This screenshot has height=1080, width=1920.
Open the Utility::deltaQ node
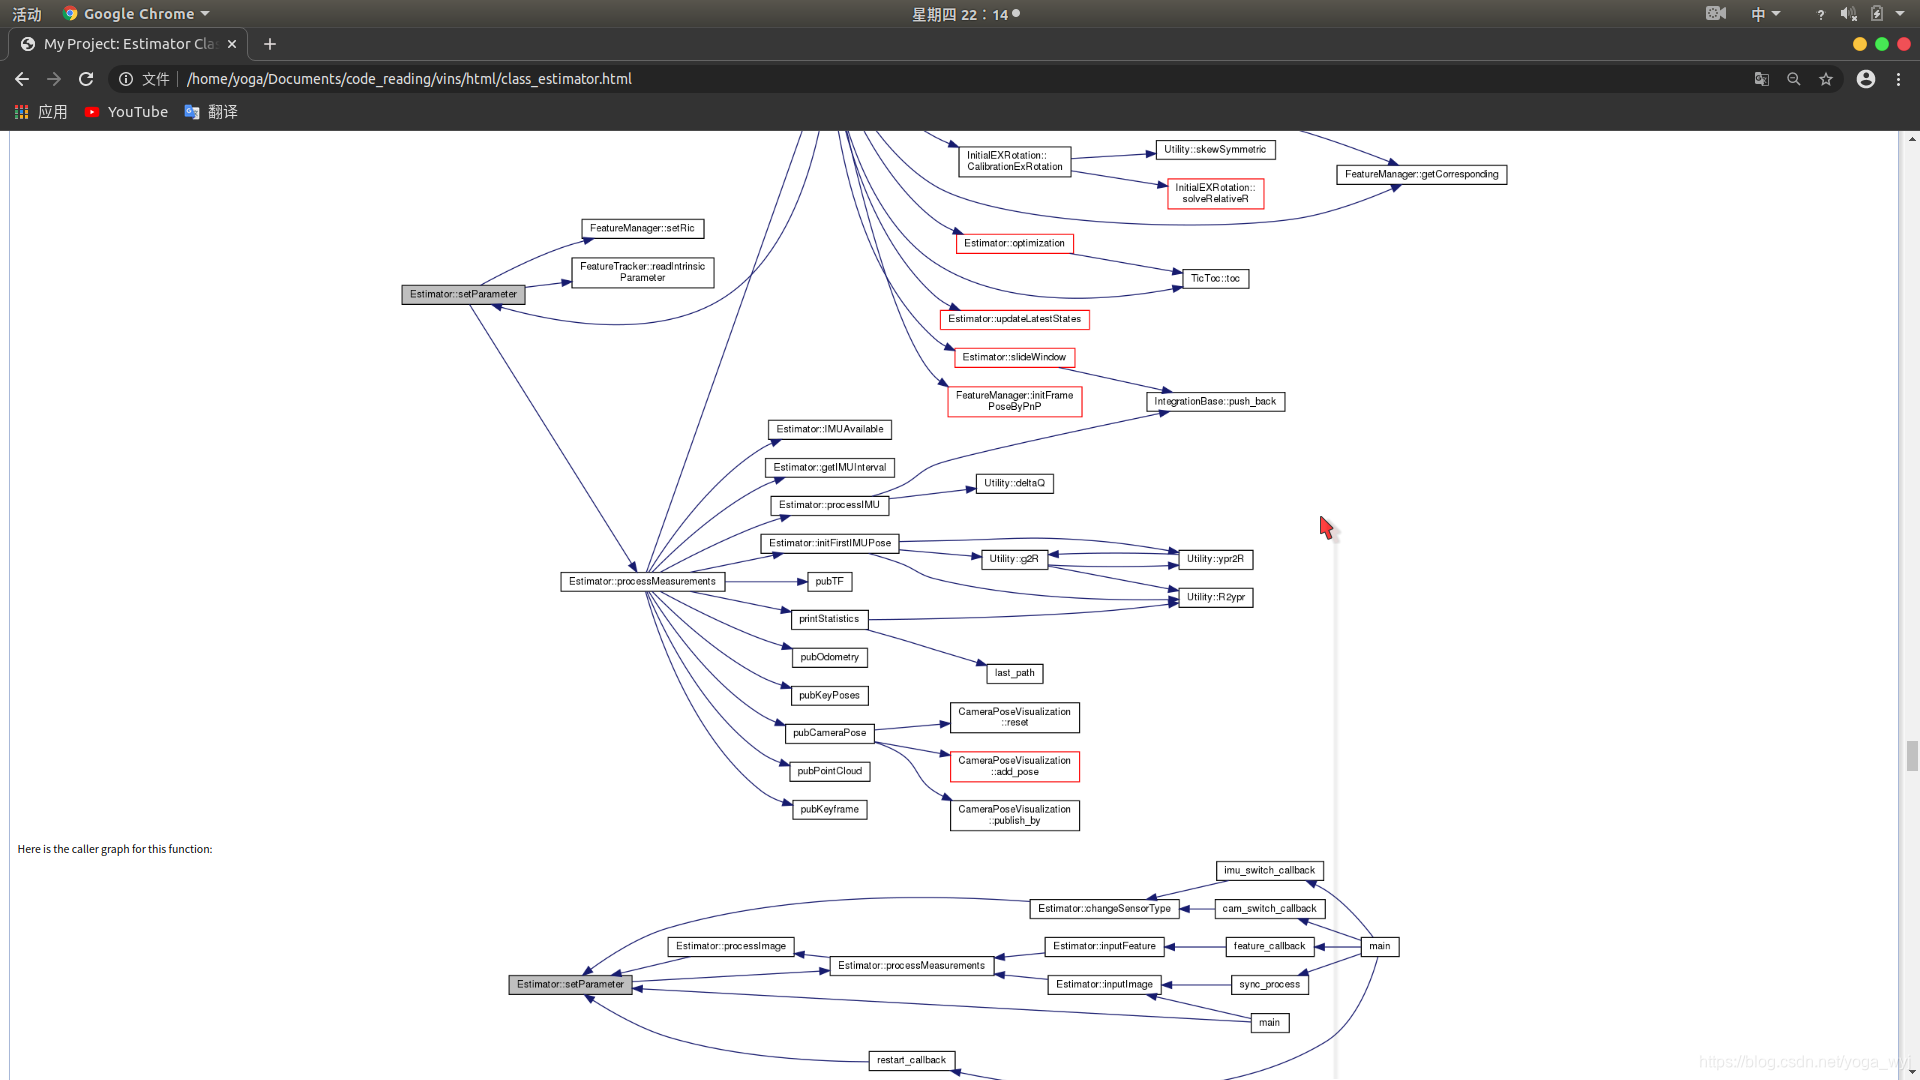click(x=1014, y=484)
